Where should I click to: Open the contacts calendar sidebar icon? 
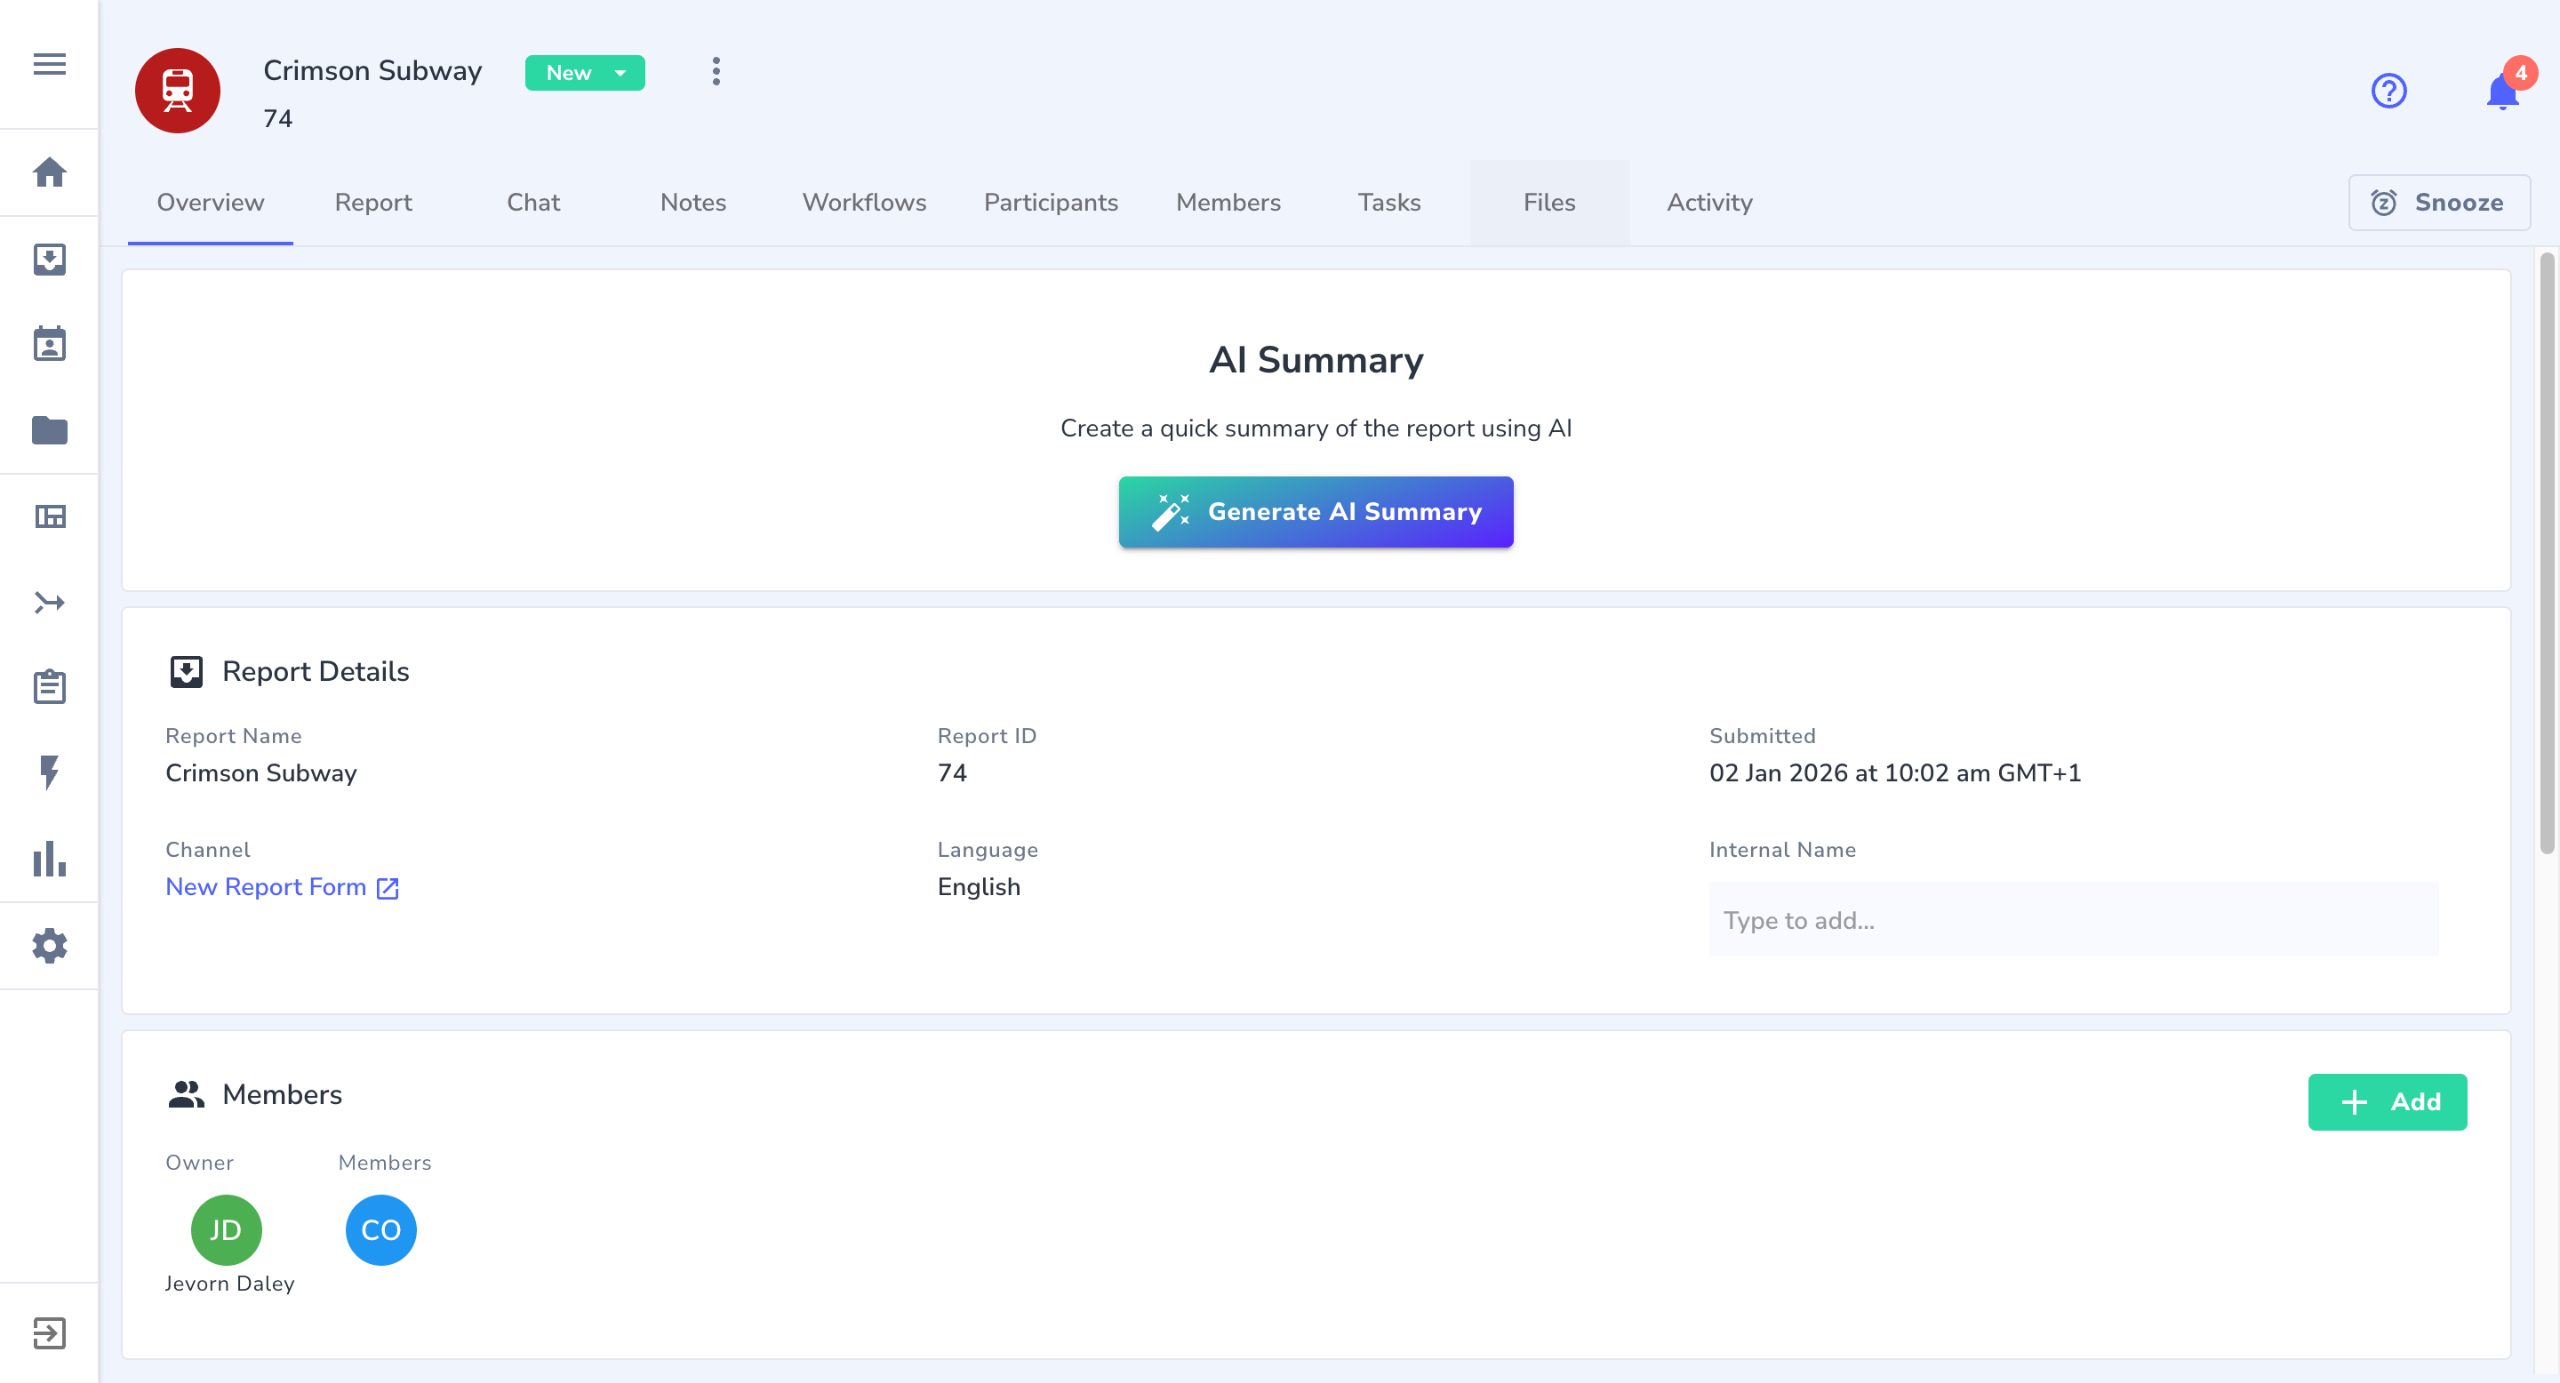coord(49,344)
